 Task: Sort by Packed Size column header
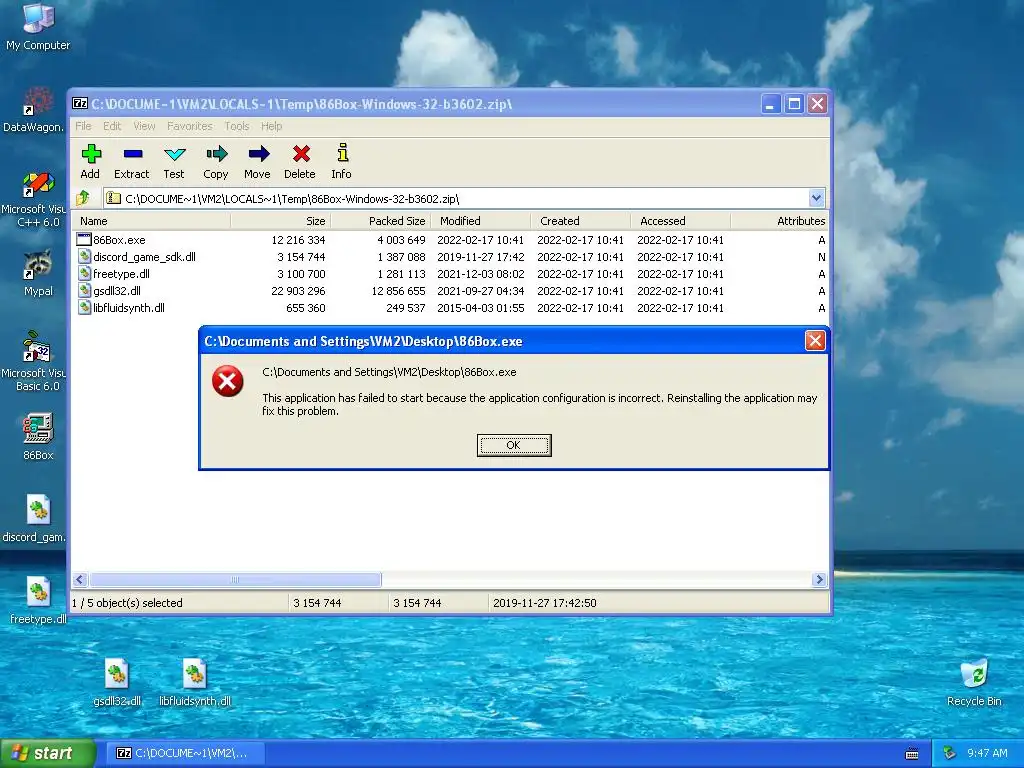click(381, 221)
